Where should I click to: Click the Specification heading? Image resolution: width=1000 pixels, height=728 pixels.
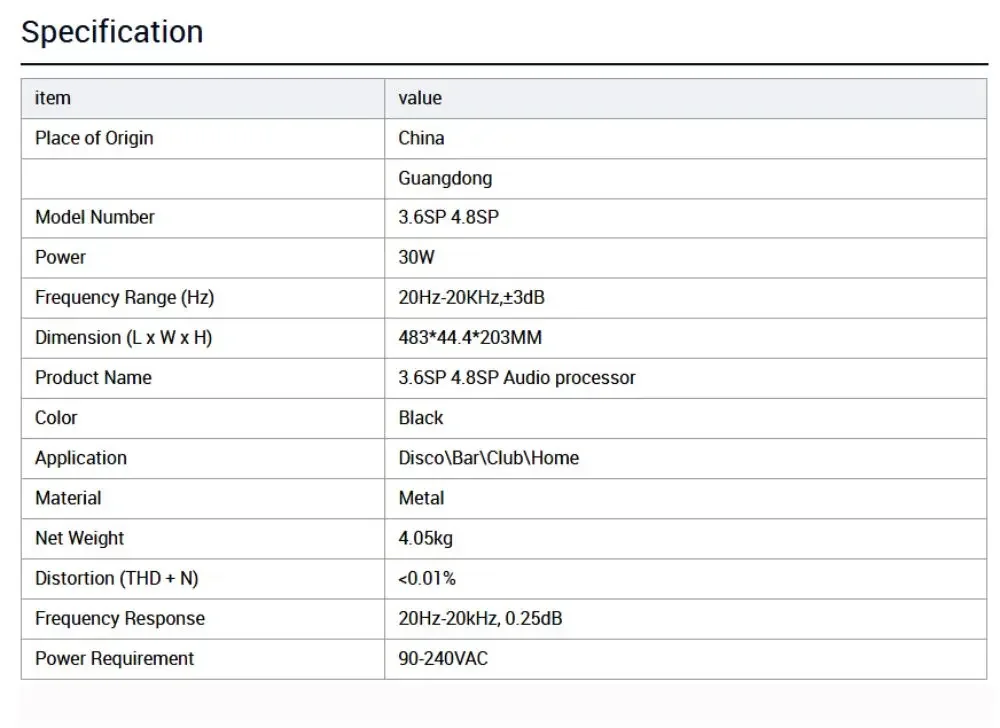point(112,32)
